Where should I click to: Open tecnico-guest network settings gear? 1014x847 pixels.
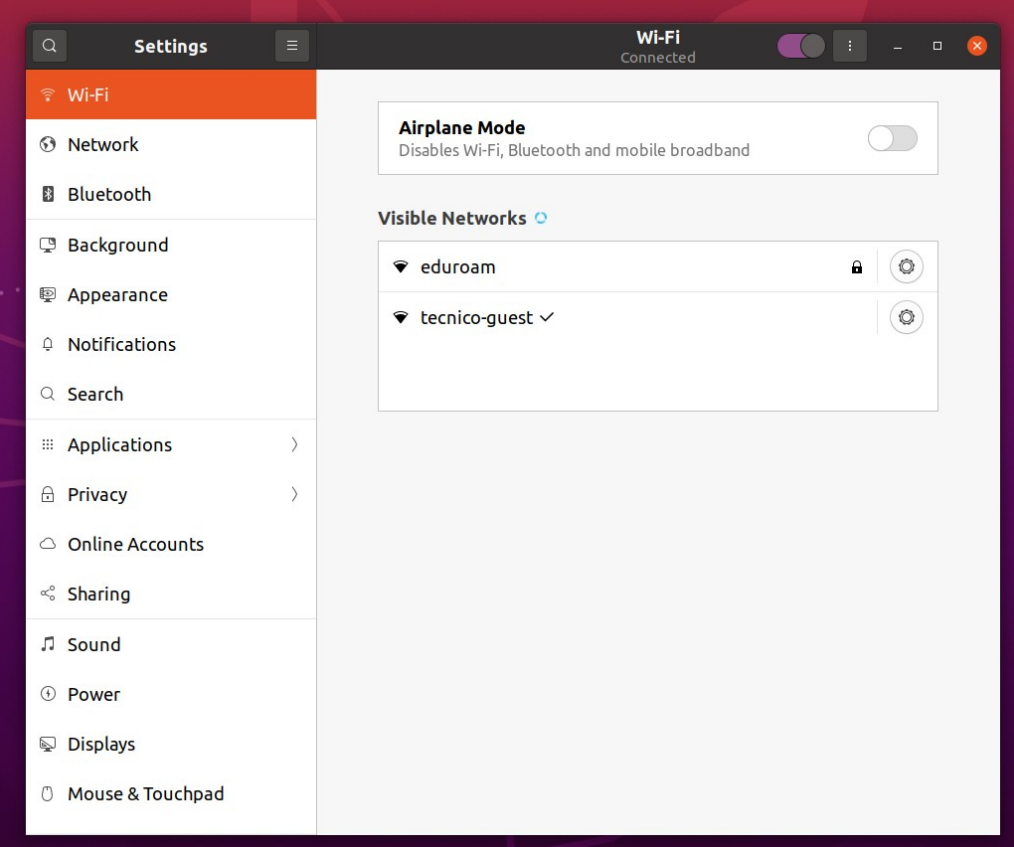[906, 317]
